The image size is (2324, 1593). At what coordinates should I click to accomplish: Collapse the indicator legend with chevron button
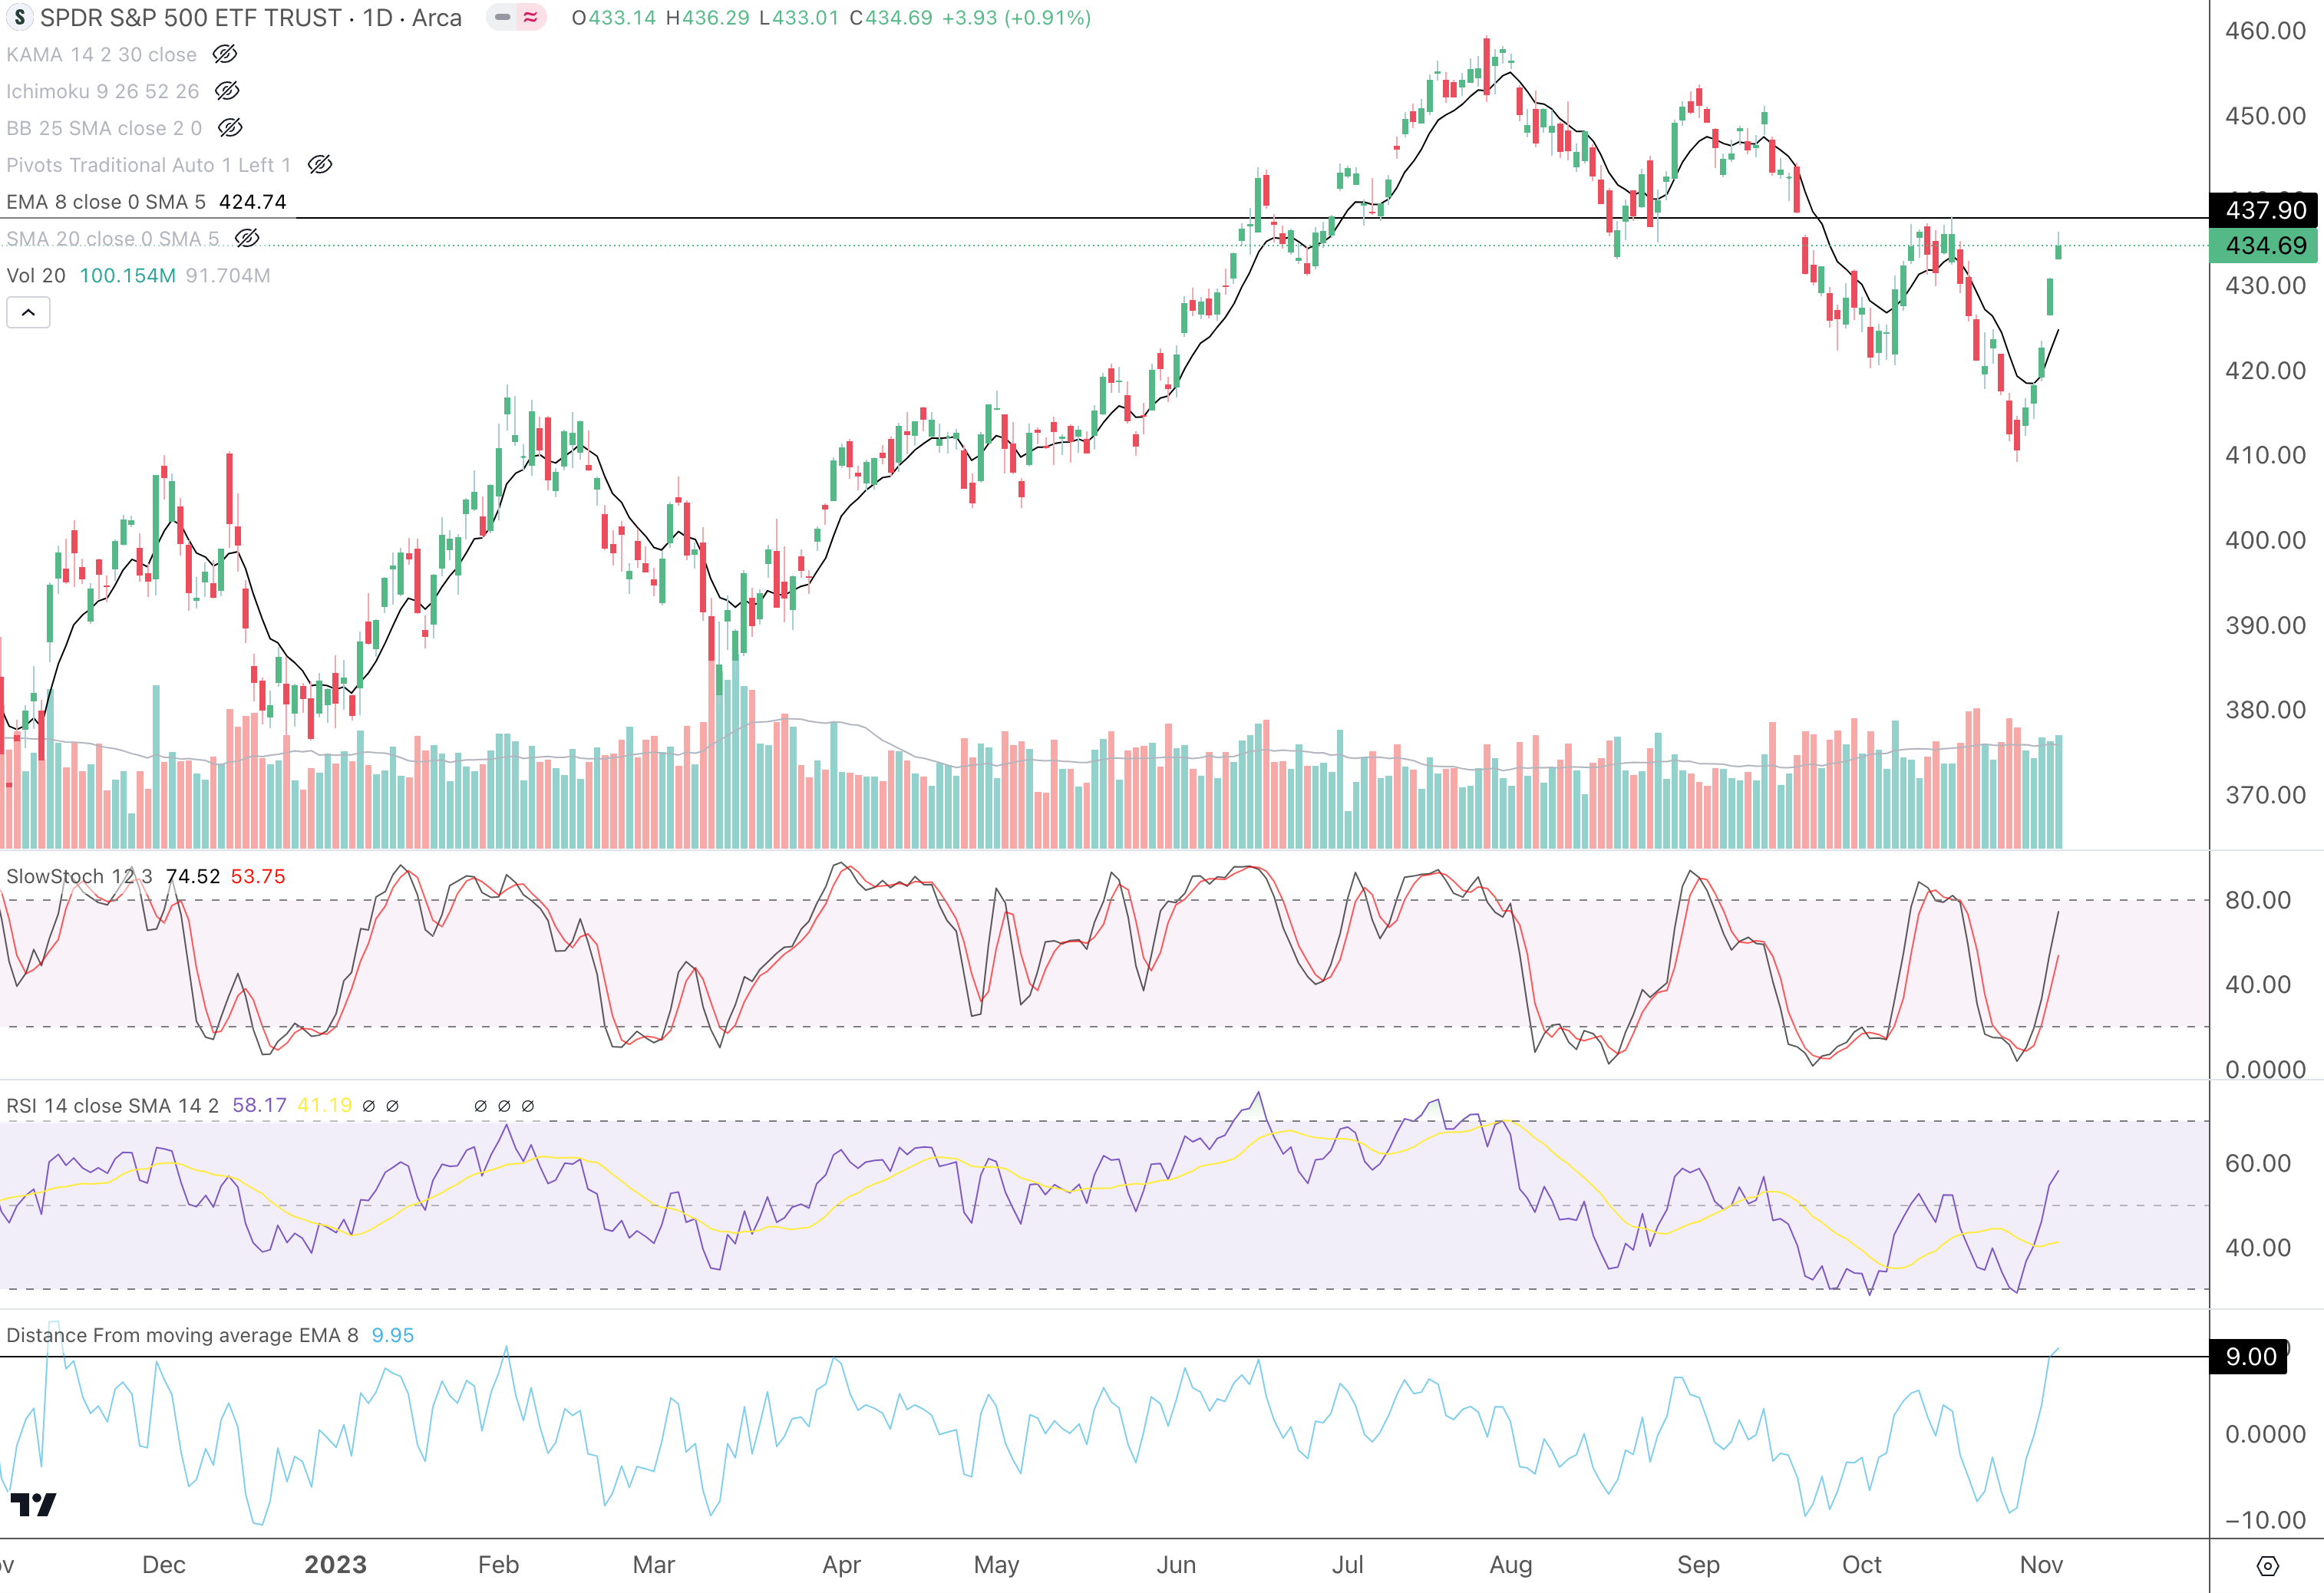28,313
